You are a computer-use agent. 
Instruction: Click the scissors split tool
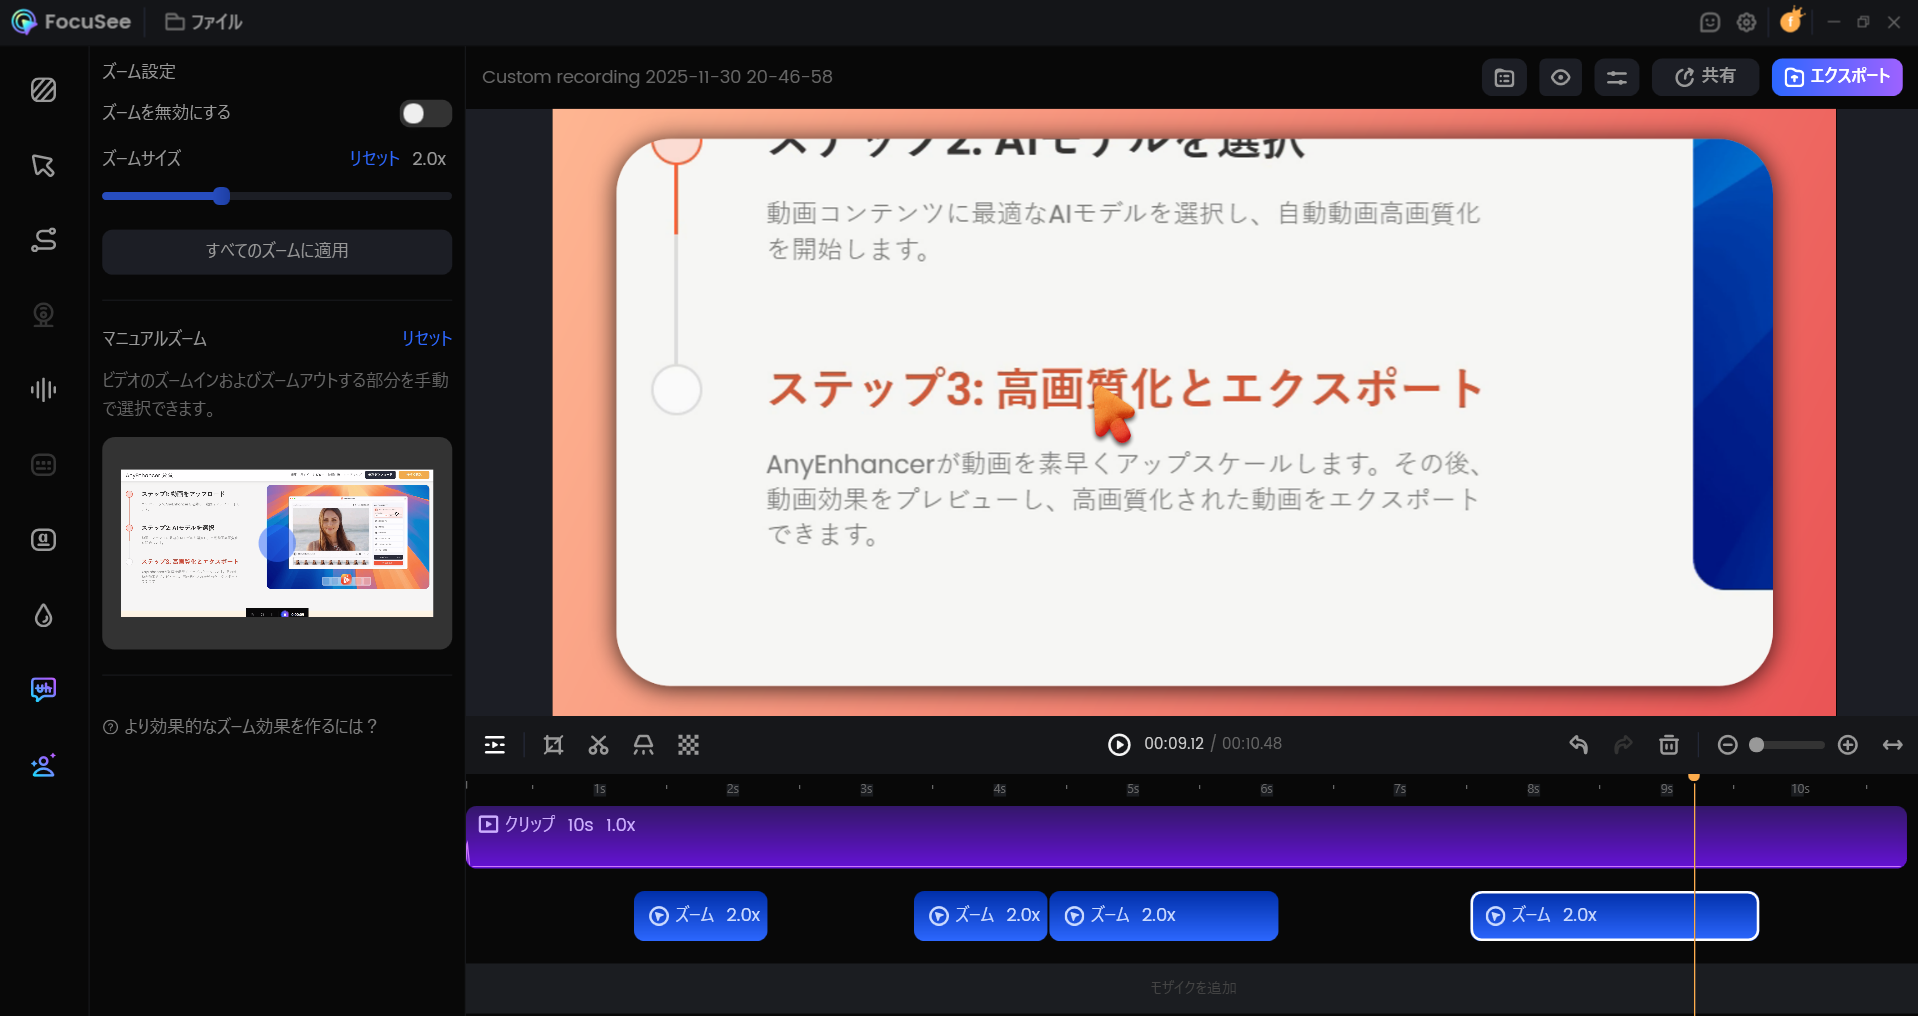(598, 745)
